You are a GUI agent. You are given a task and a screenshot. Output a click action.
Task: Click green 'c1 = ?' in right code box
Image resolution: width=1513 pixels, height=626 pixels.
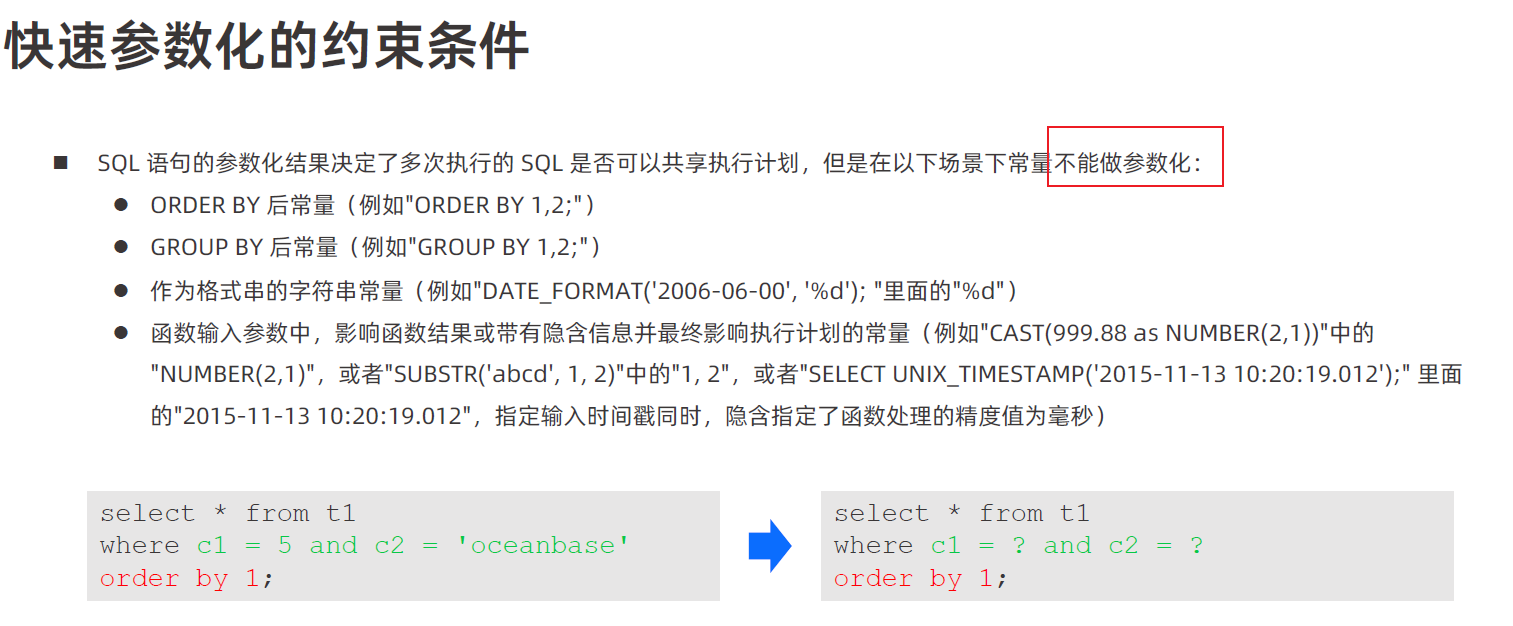click(979, 546)
